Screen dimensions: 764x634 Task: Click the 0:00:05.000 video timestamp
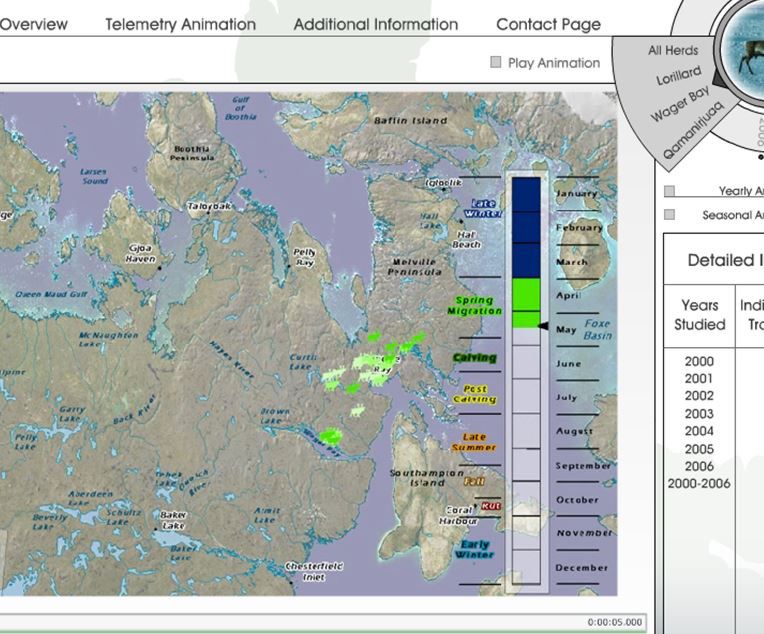[x=614, y=622]
